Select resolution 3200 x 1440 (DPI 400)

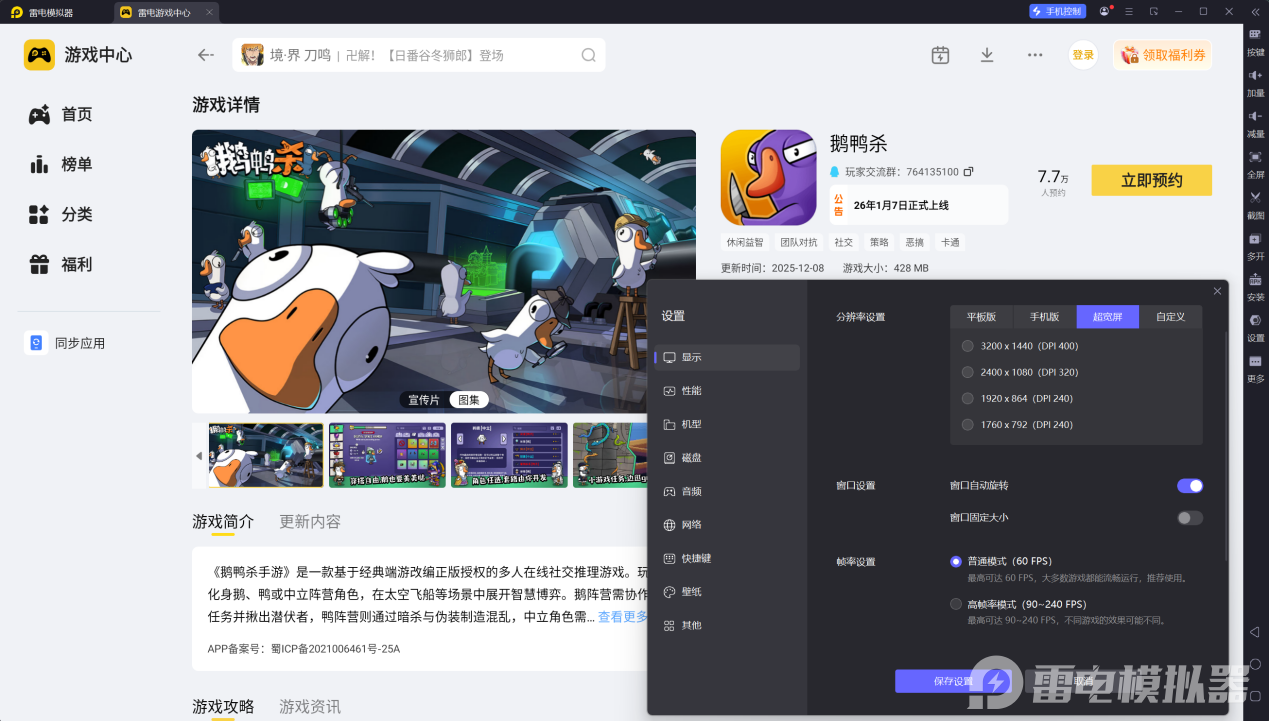click(x=967, y=346)
